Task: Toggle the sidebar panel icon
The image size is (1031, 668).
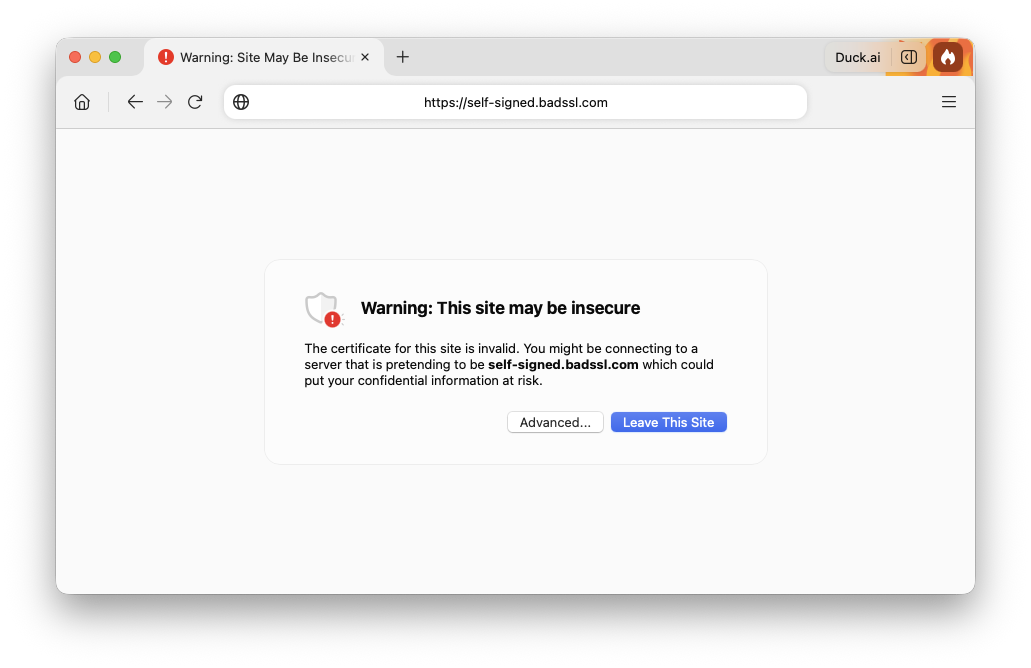Action: (909, 57)
